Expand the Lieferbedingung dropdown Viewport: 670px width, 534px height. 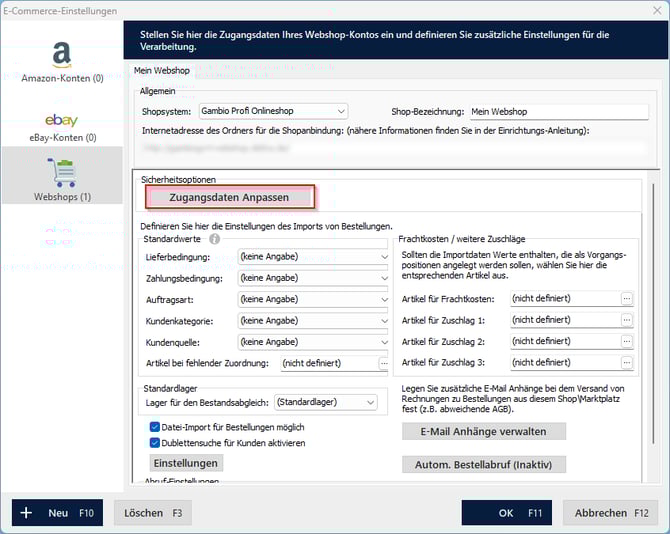coord(313,257)
